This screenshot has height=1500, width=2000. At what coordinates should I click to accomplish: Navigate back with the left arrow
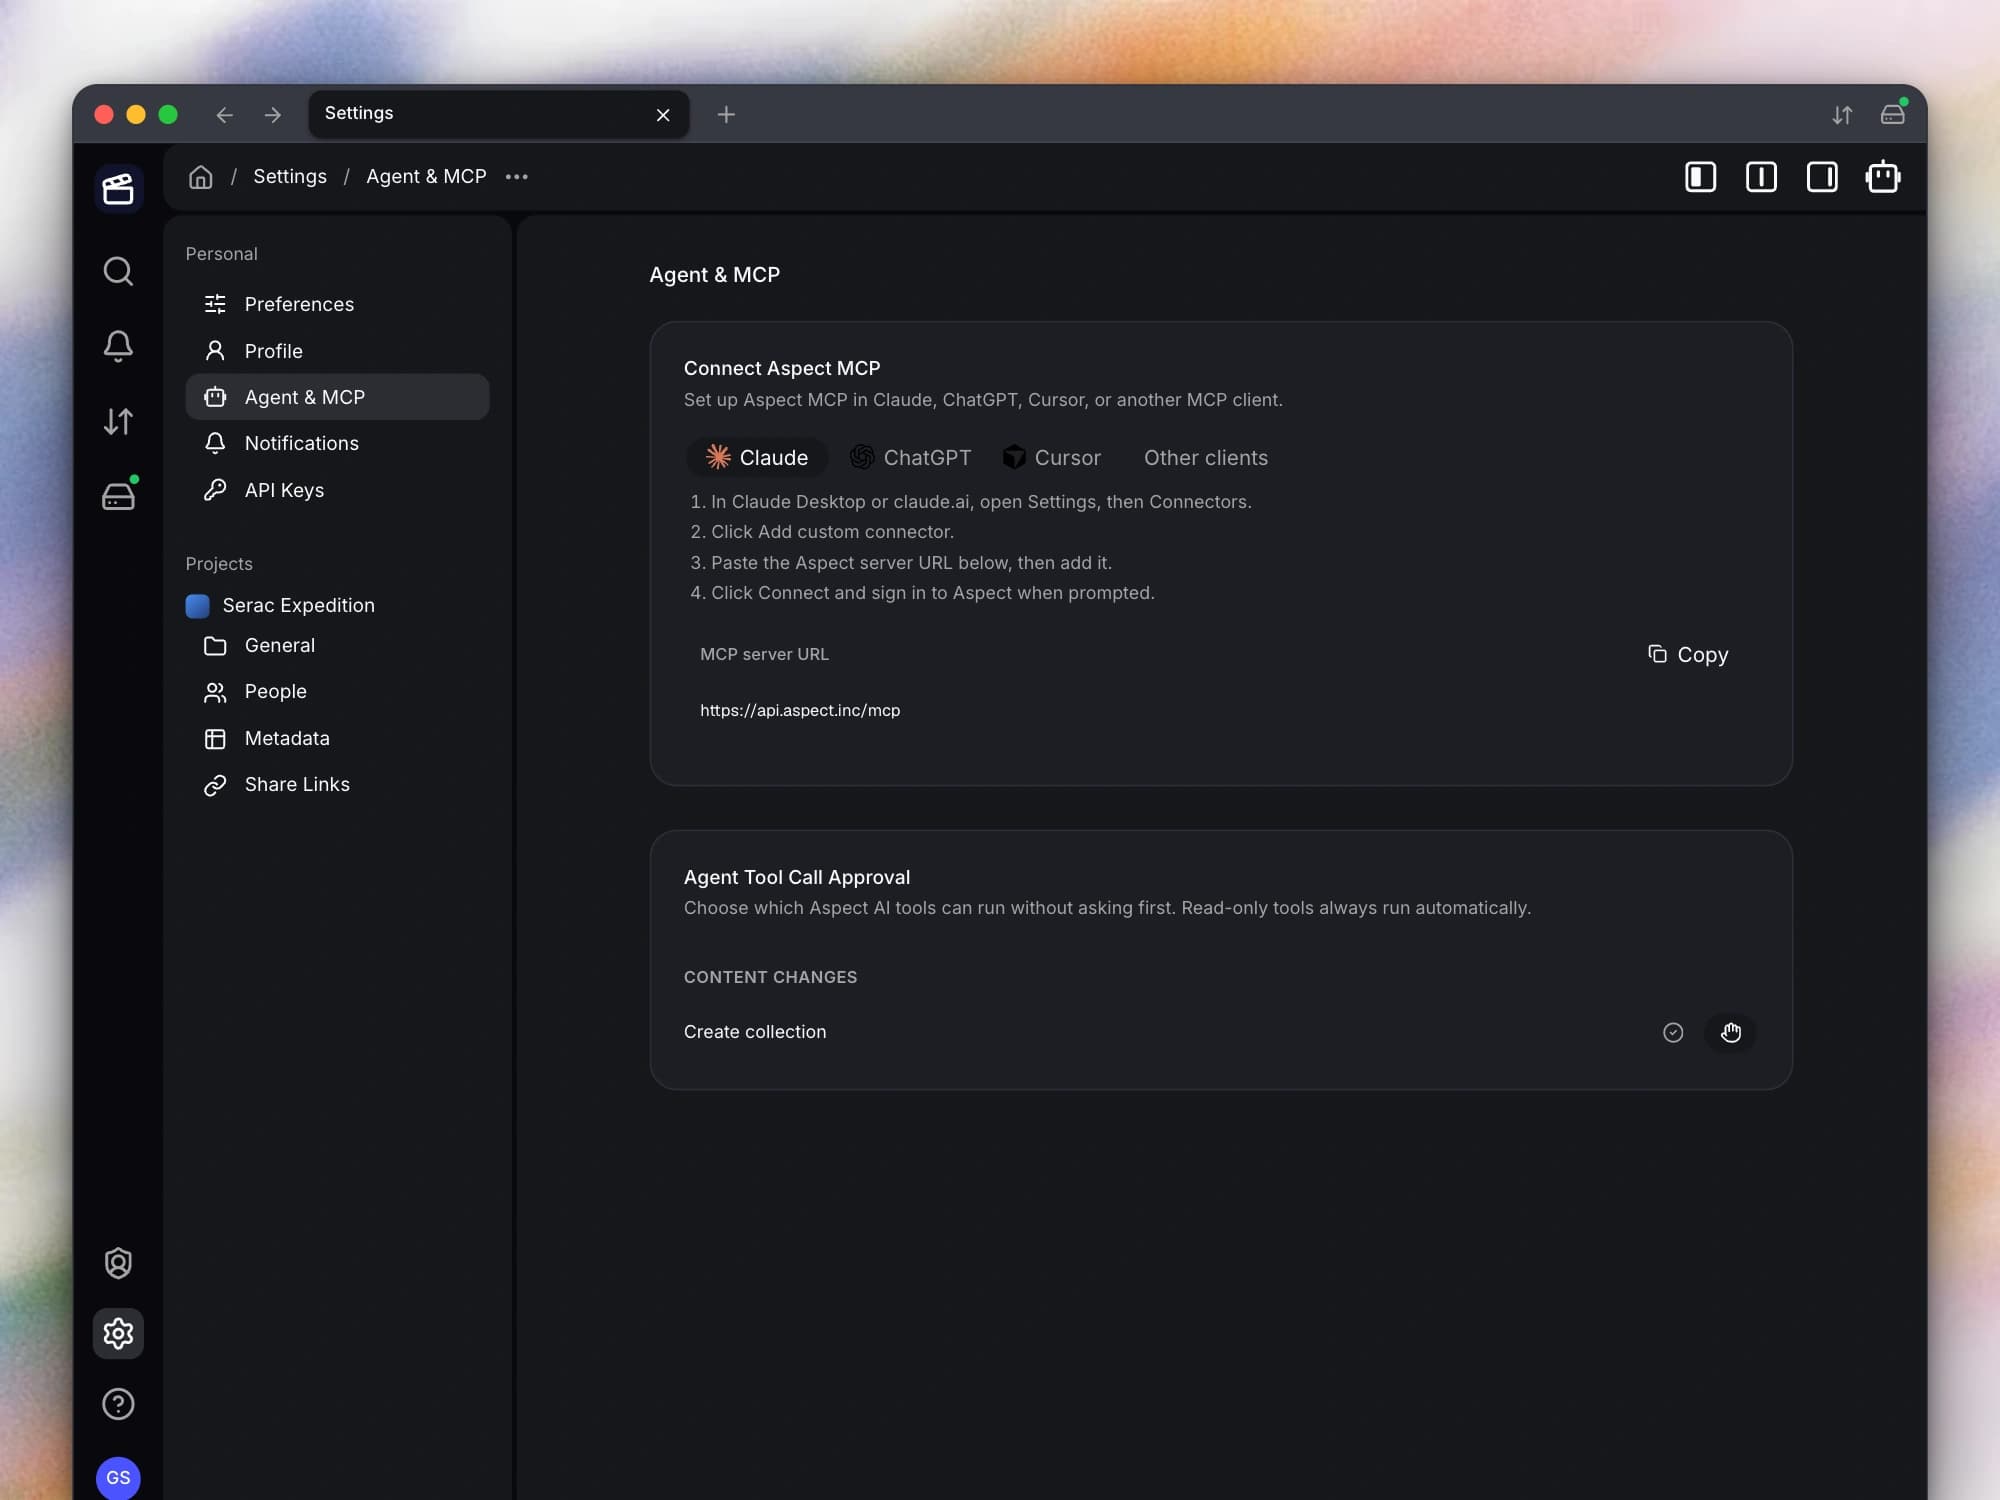(225, 115)
